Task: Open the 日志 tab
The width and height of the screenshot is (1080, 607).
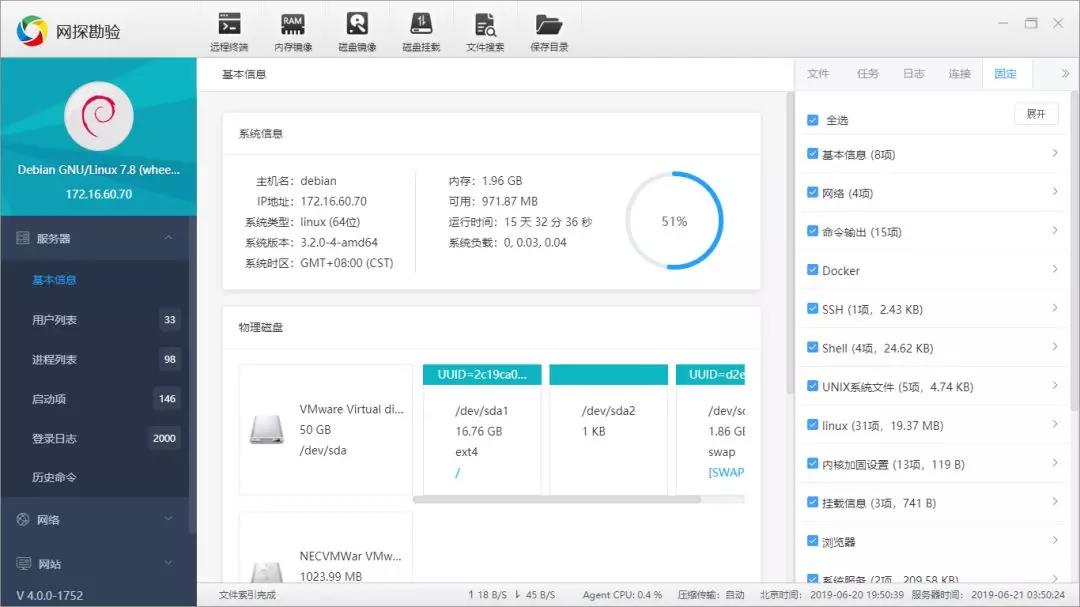Action: (913, 73)
